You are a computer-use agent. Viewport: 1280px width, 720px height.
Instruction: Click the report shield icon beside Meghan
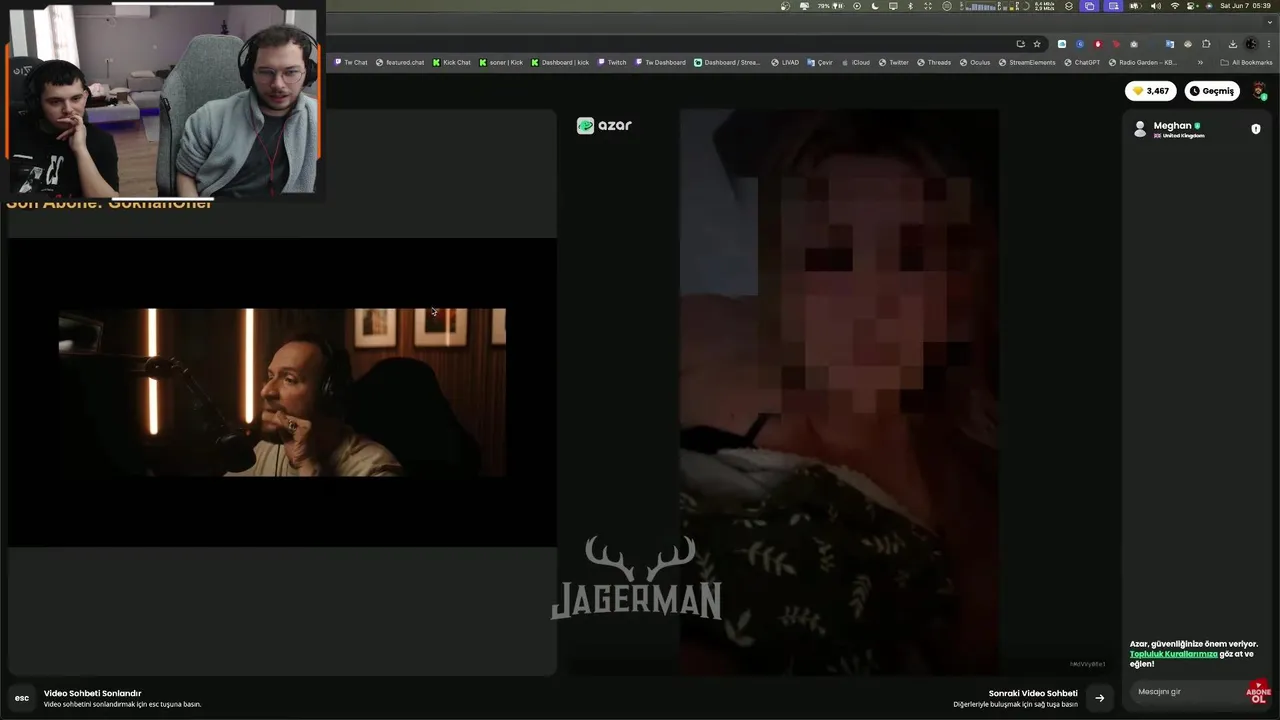(x=1256, y=129)
